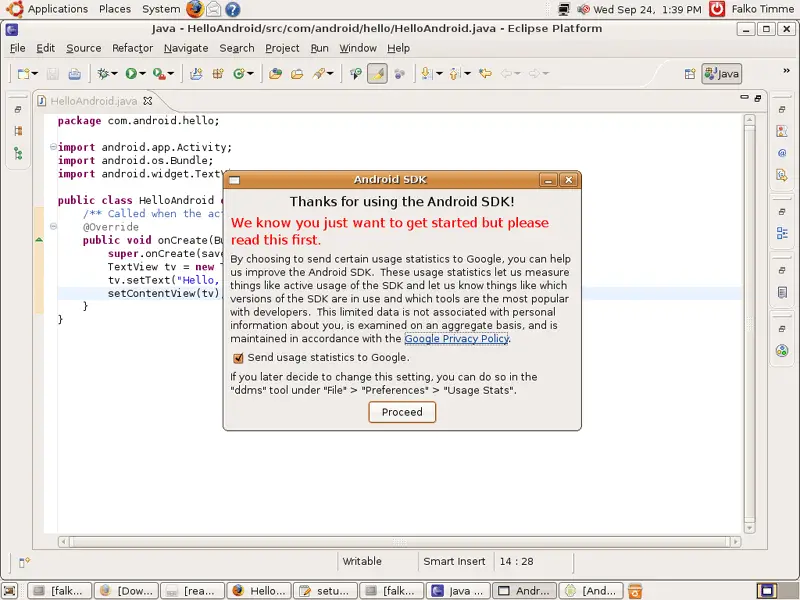This screenshot has width=800, height=600.
Task: Open the Places menu in top panel
Action: tap(115, 9)
